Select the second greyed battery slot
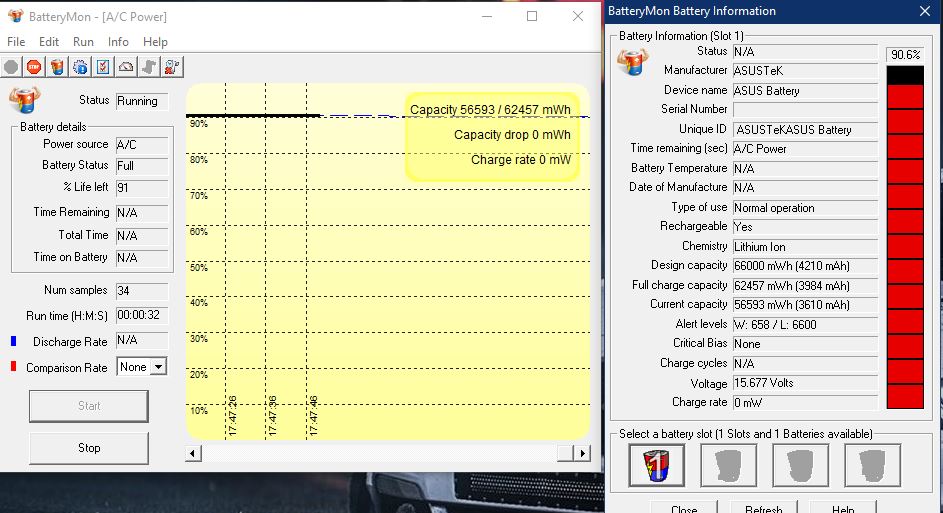The width and height of the screenshot is (943, 513). [728, 465]
